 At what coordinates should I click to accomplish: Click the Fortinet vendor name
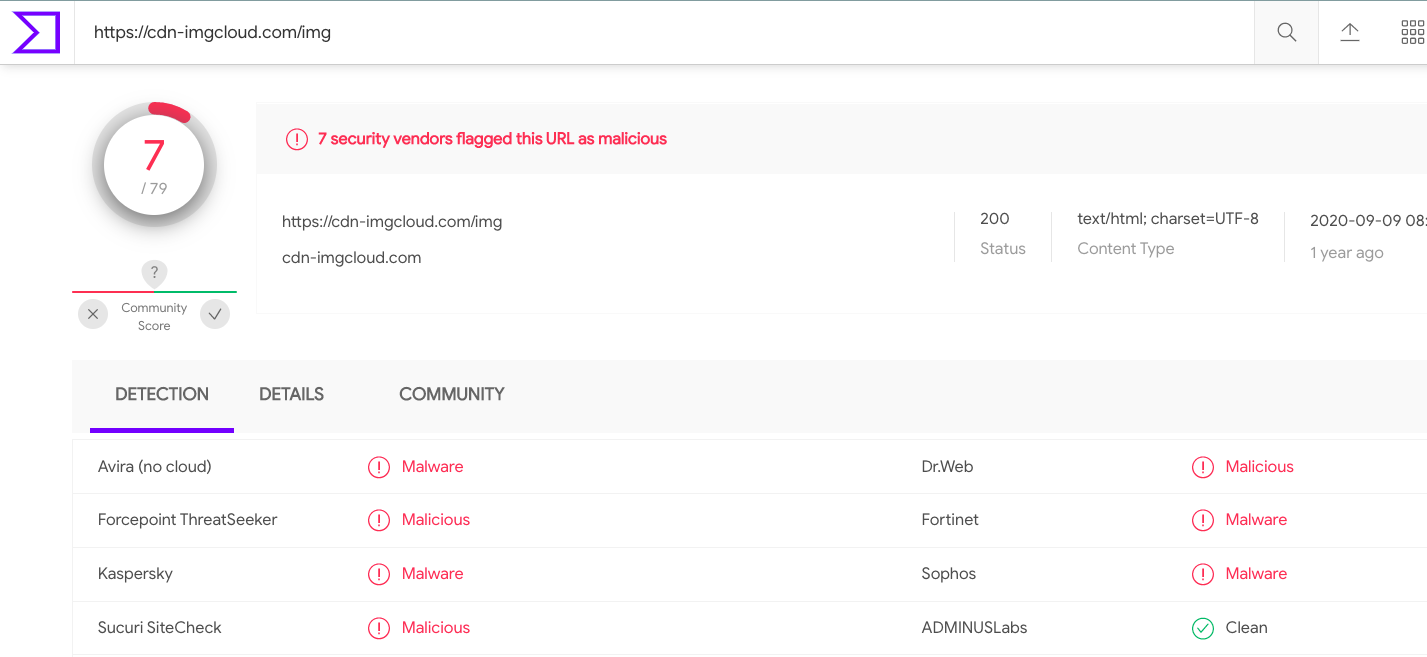[950, 520]
